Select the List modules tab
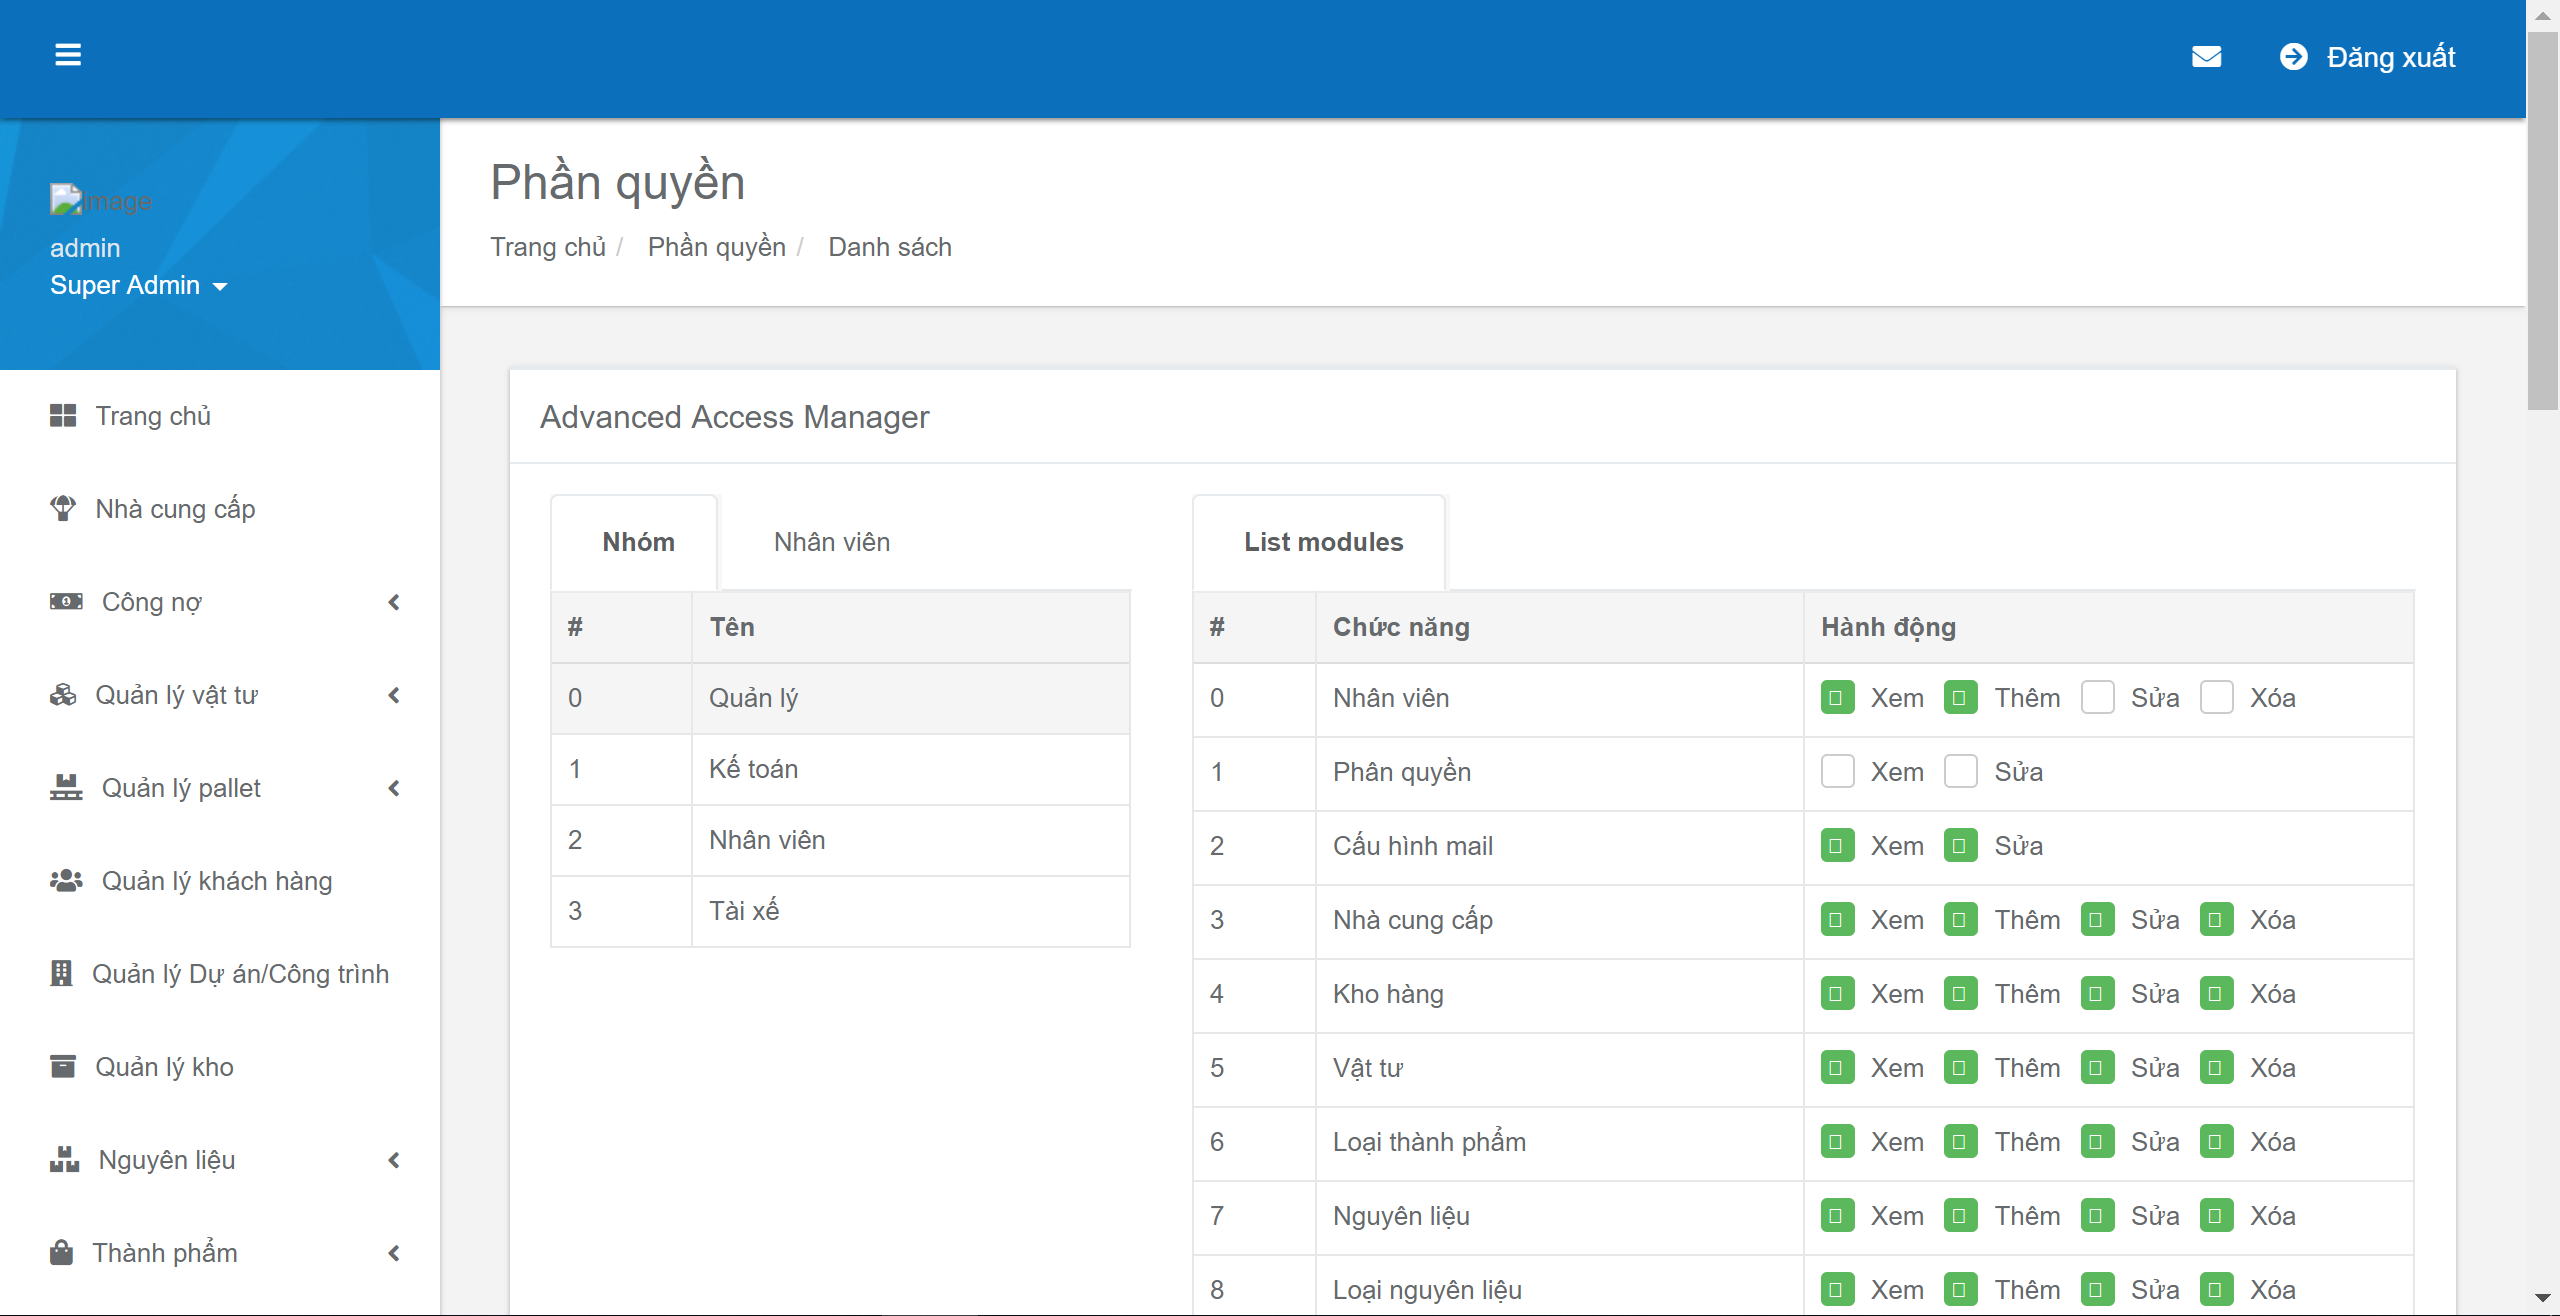 (x=1322, y=542)
